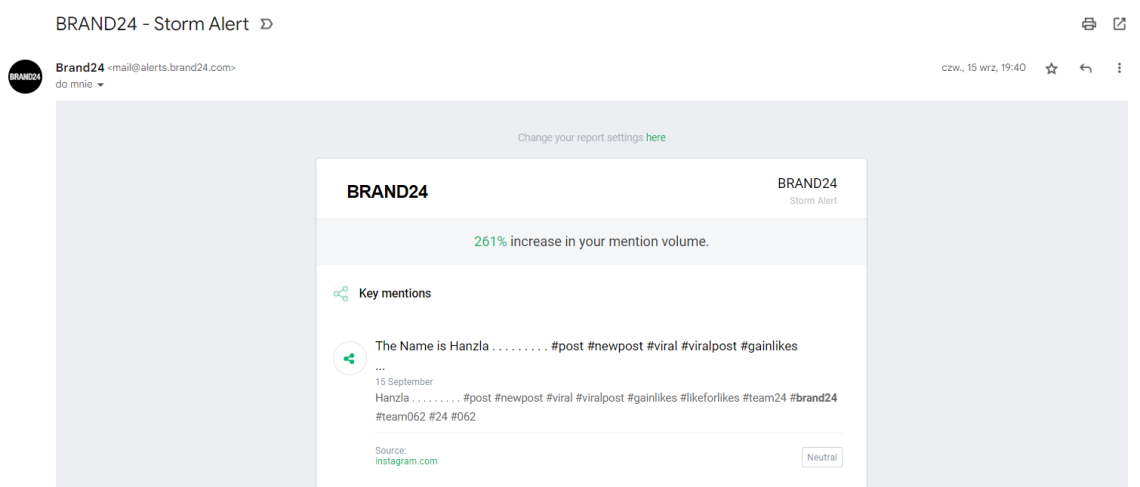Expand the "do mnie" recipient details
The width and height of the screenshot is (1140, 487).
pos(100,85)
